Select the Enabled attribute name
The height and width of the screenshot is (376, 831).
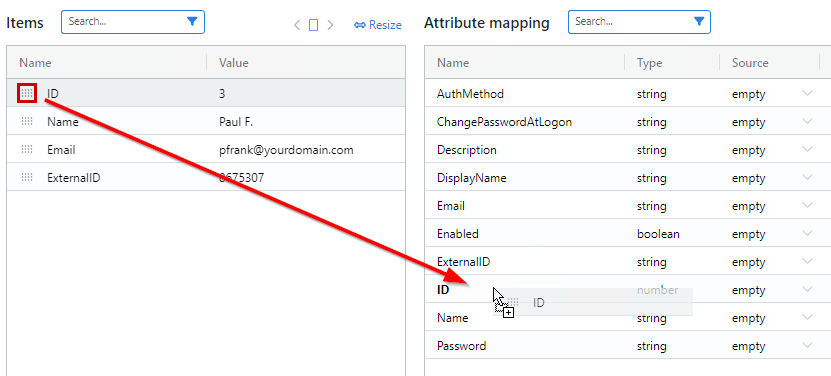[x=457, y=234]
